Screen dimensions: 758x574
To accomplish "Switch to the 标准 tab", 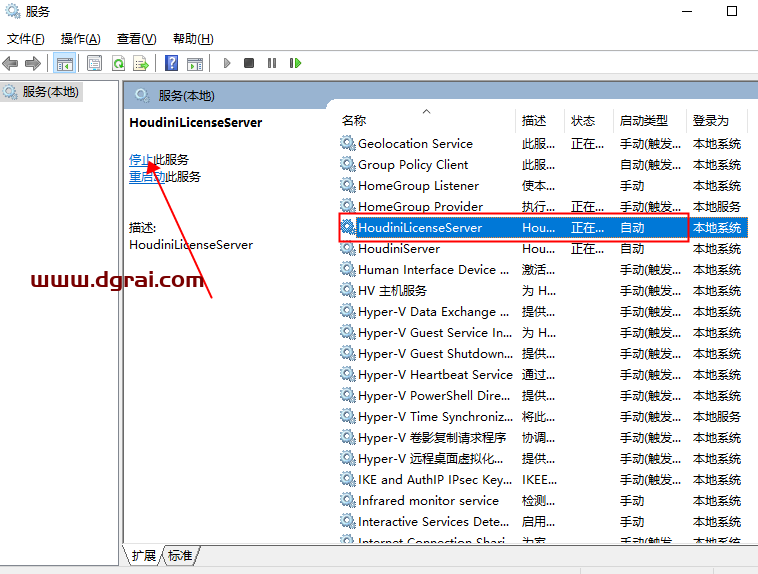I will point(180,556).
